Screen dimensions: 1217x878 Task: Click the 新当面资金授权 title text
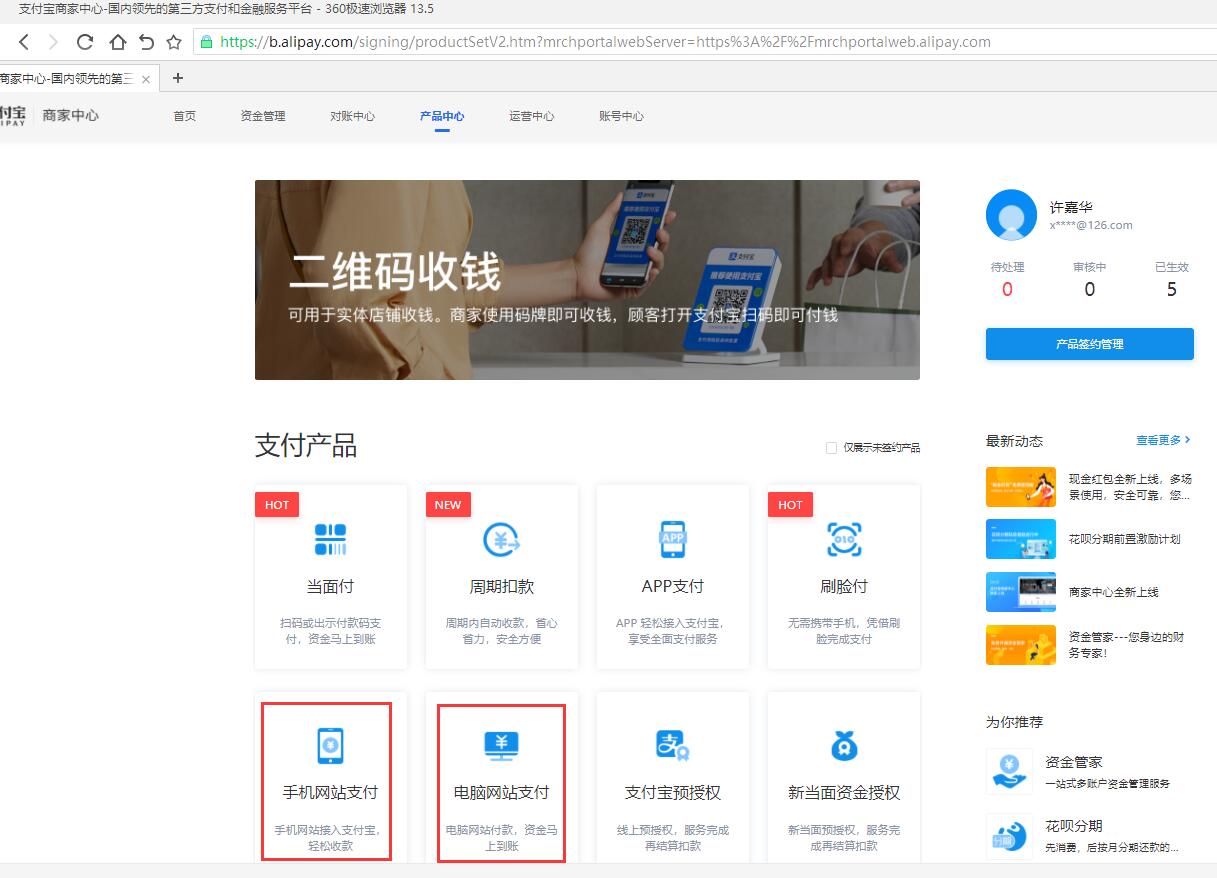point(844,793)
